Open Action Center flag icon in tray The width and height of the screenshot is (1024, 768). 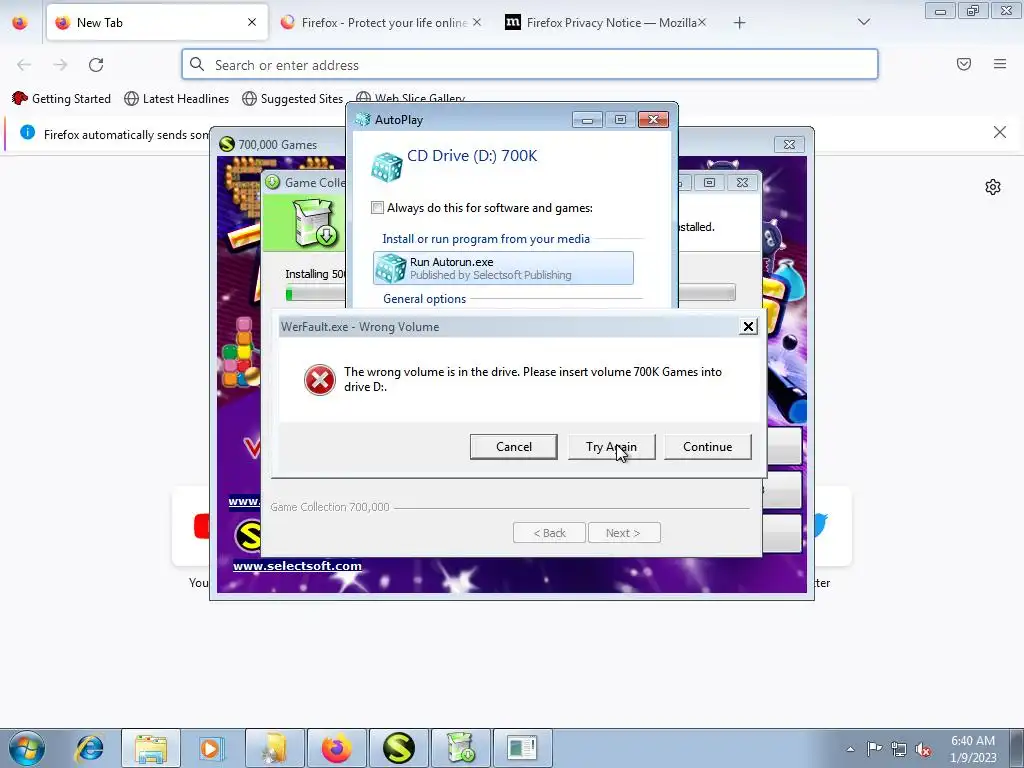[874, 748]
